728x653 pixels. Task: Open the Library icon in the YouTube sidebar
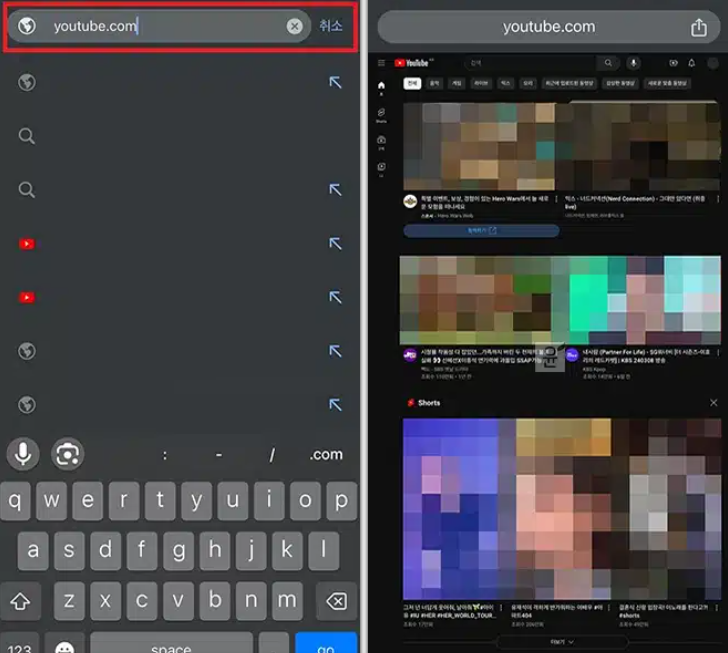pos(381,169)
